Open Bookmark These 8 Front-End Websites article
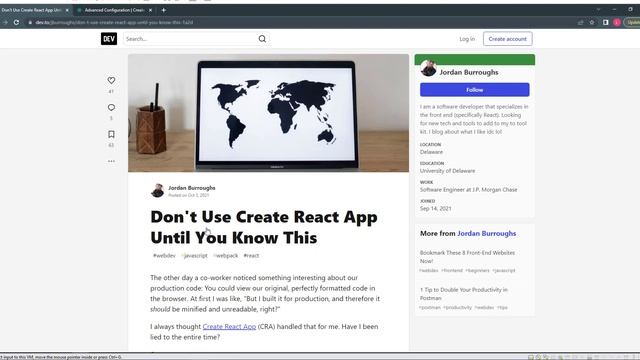 (x=467, y=257)
